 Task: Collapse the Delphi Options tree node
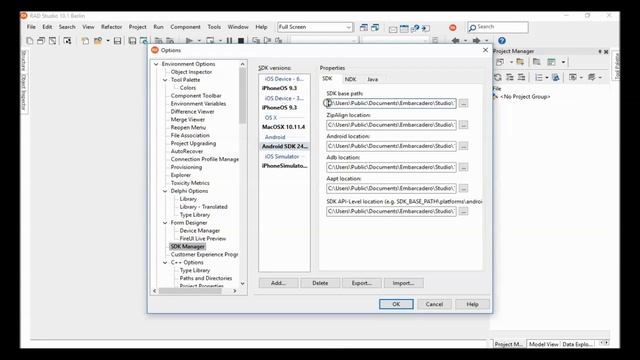click(x=165, y=191)
